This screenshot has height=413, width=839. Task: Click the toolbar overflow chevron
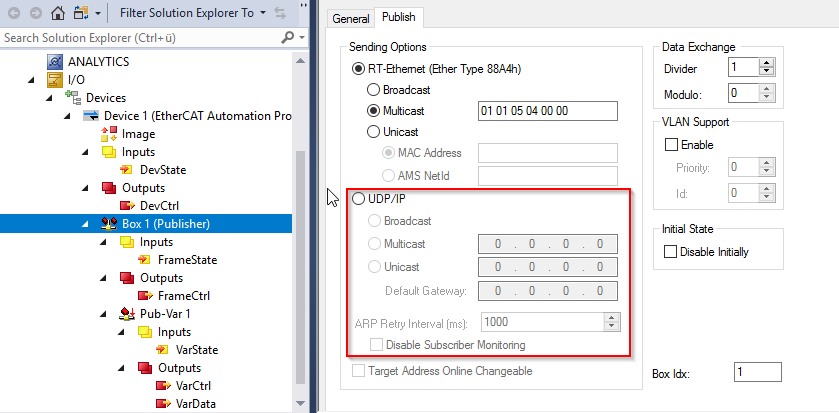(302, 5)
